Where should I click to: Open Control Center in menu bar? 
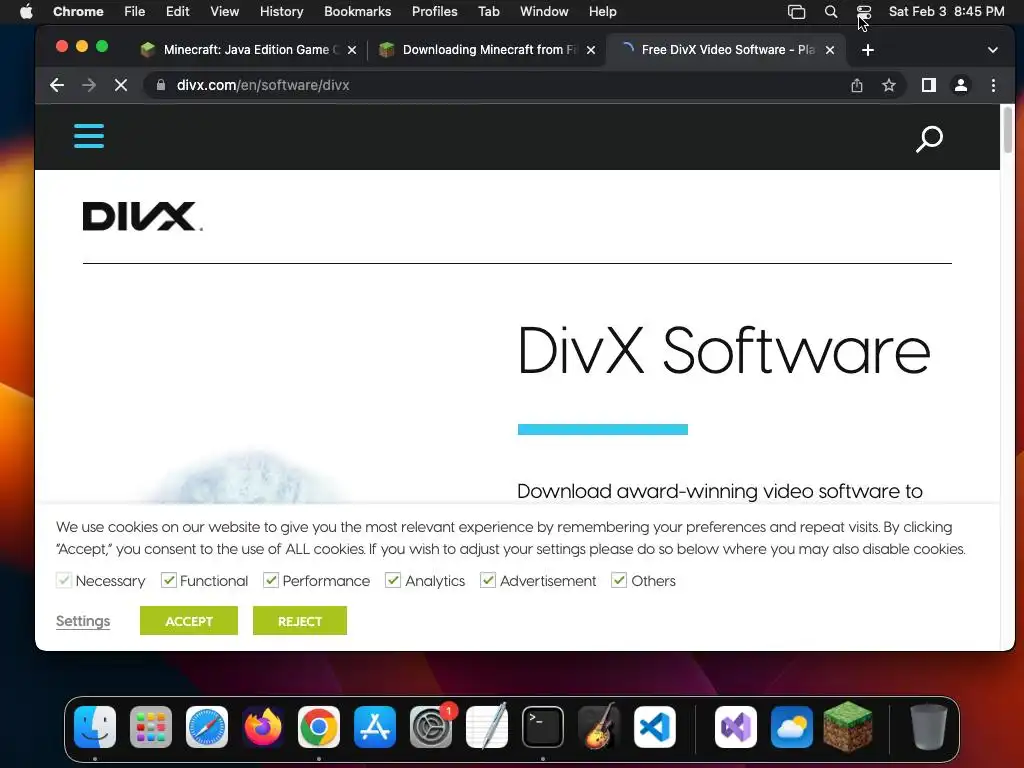coord(864,12)
